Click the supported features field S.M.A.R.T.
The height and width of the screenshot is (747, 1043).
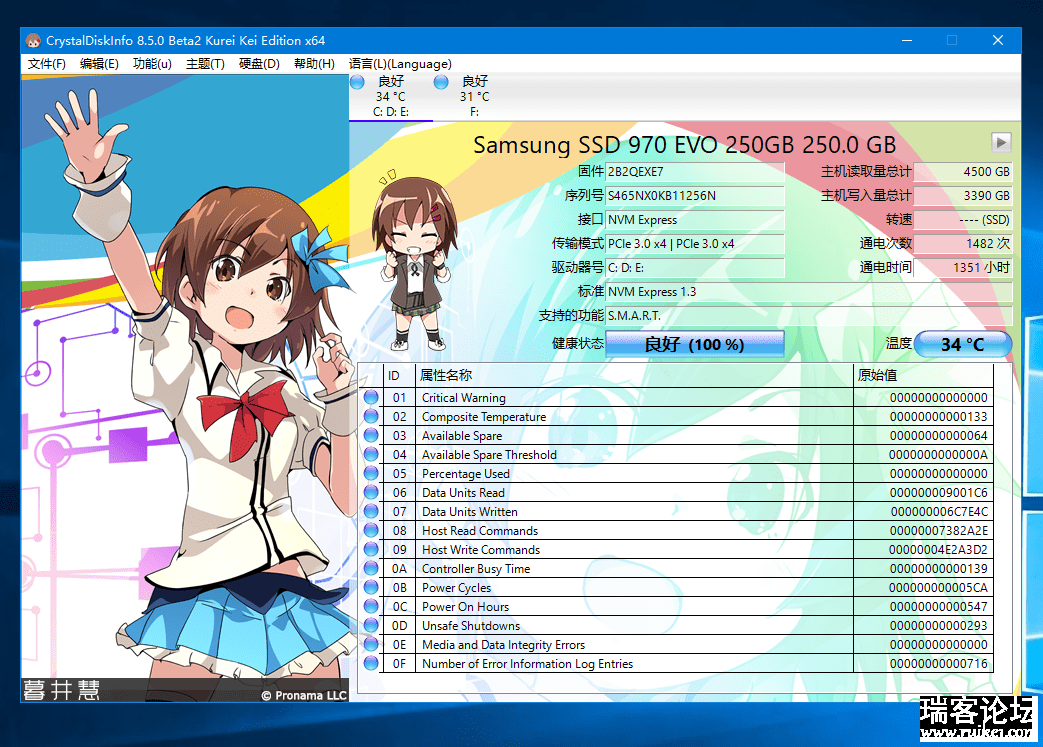pos(809,315)
